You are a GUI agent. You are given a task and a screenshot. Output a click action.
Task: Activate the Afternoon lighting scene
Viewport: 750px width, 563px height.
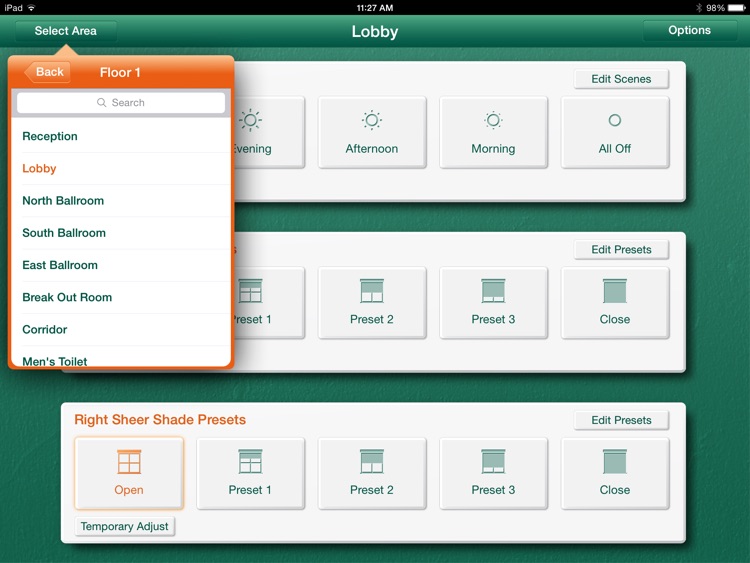tap(372, 132)
